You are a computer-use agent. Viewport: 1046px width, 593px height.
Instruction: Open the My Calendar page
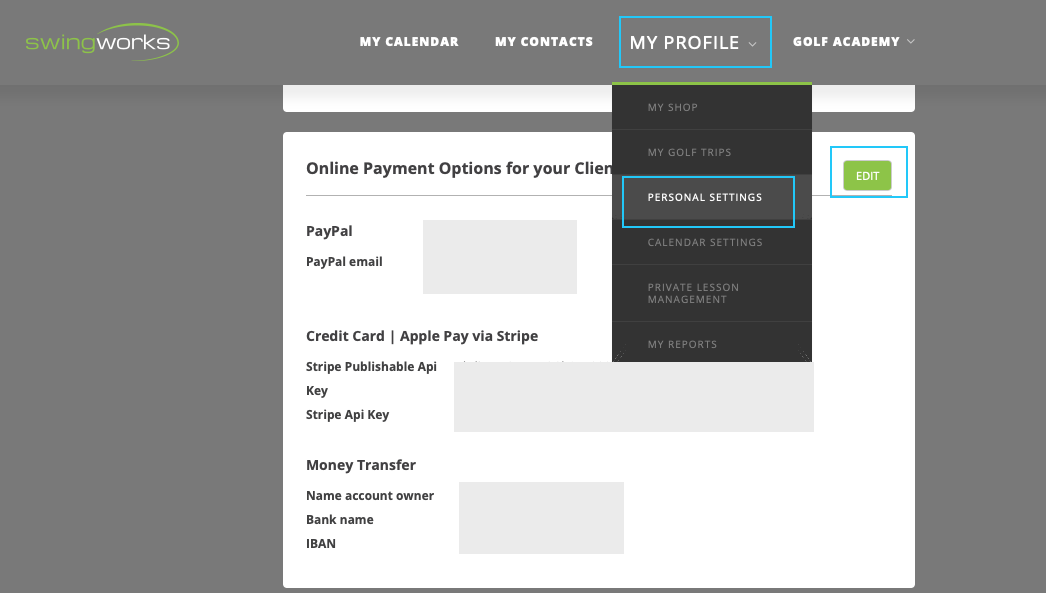[x=409, y=42]
